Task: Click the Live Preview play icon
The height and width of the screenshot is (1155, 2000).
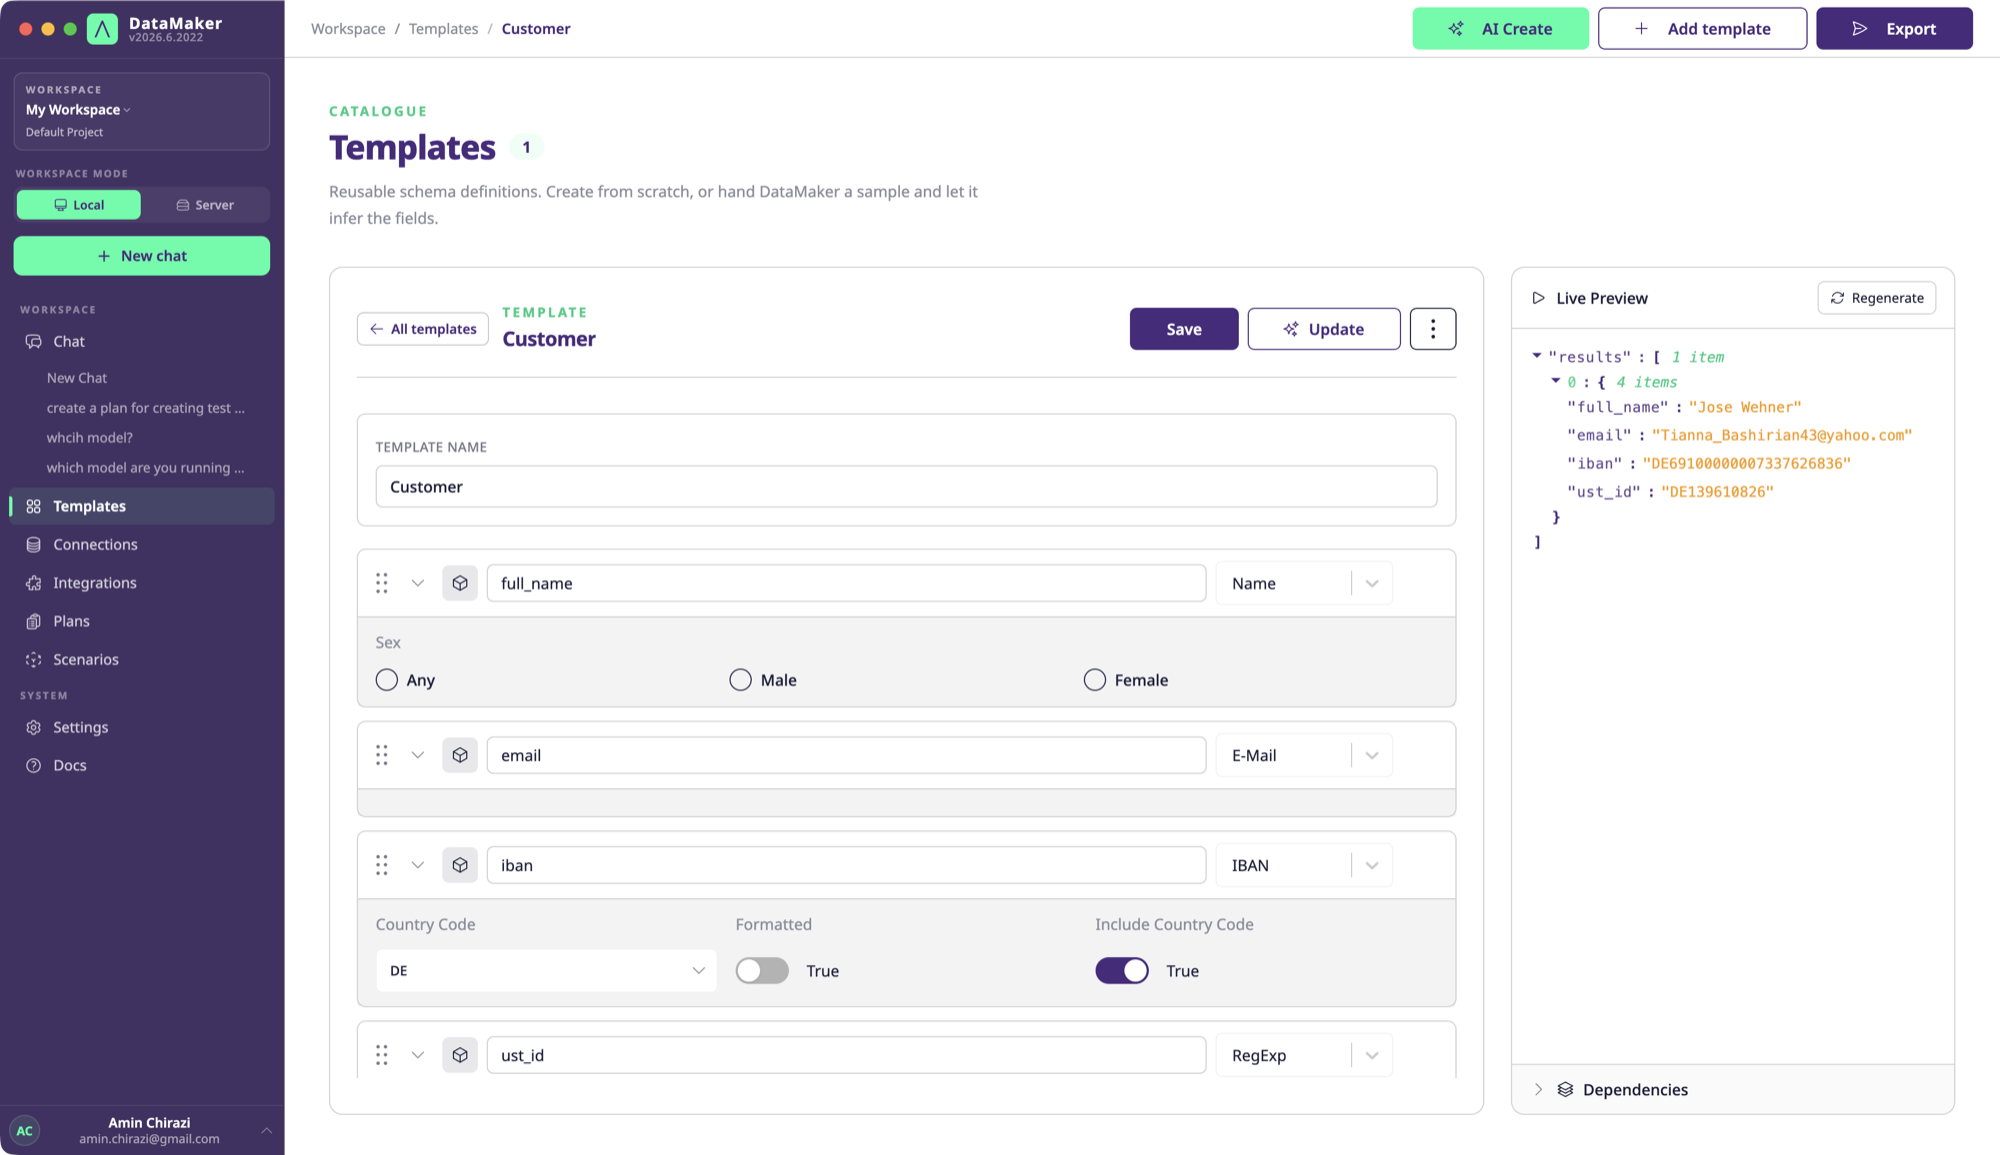Action: (x=1539, y=298)
